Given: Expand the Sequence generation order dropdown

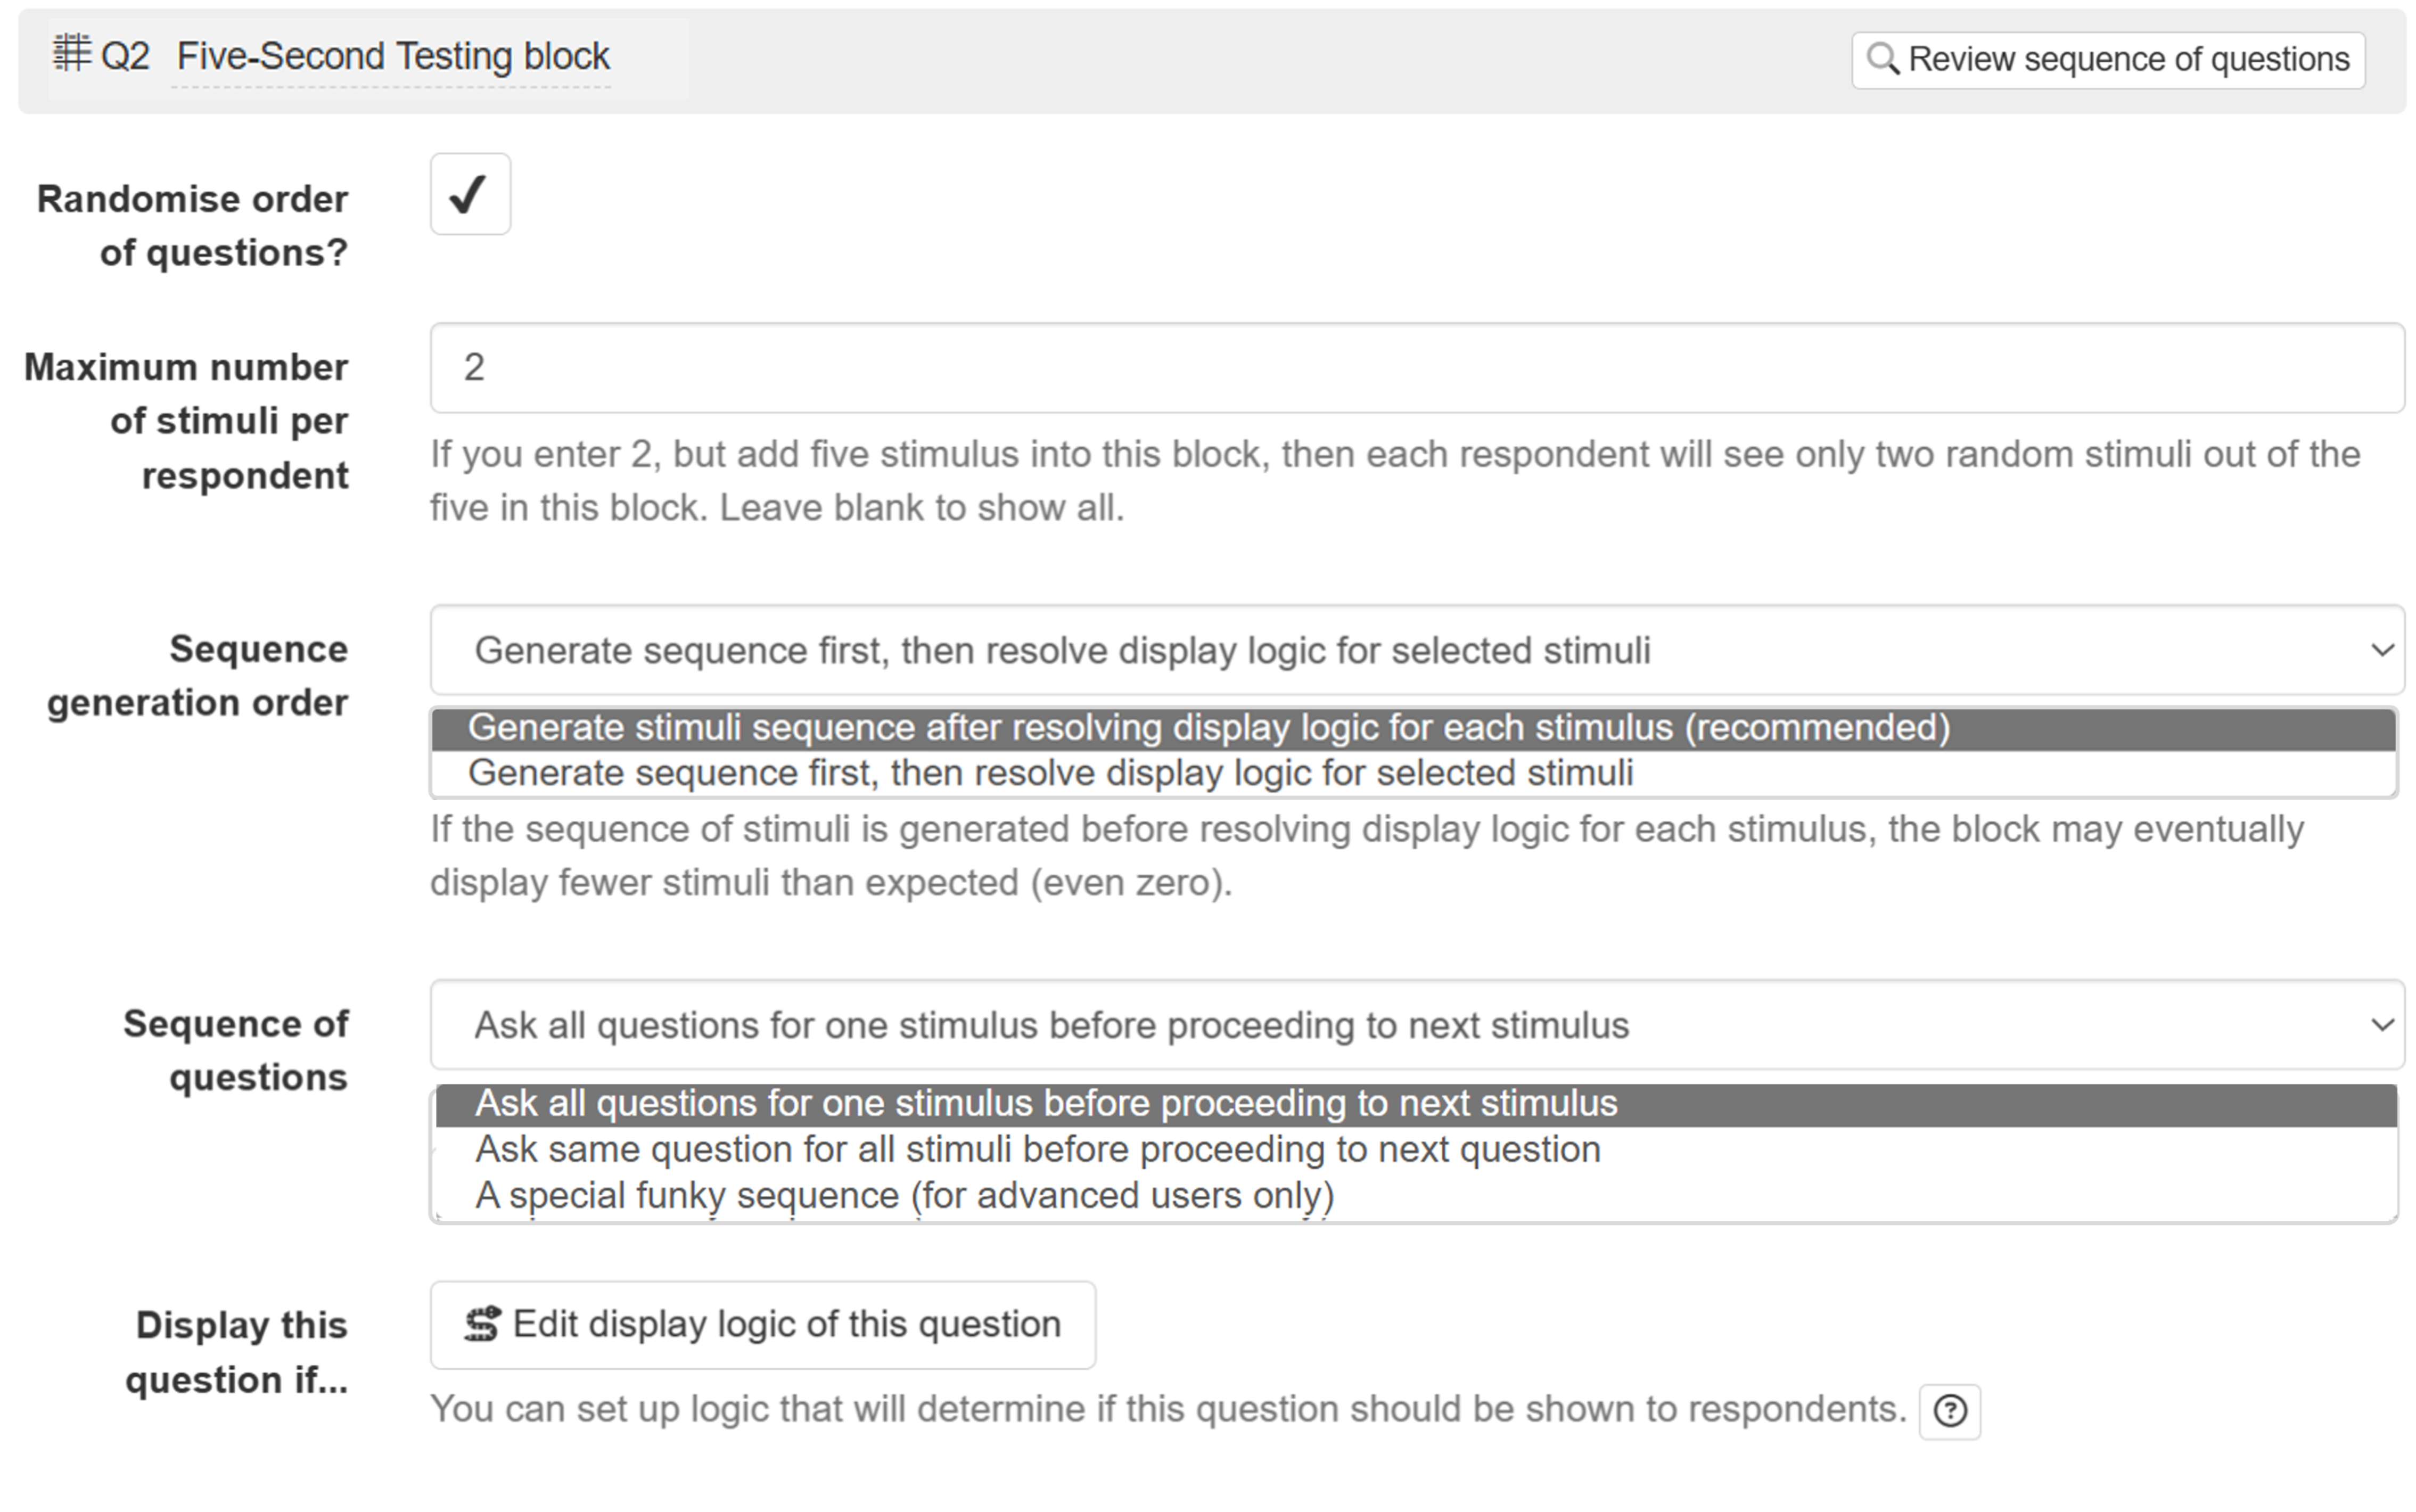Looking at the screenshot, I should [x=1416, y=650].
